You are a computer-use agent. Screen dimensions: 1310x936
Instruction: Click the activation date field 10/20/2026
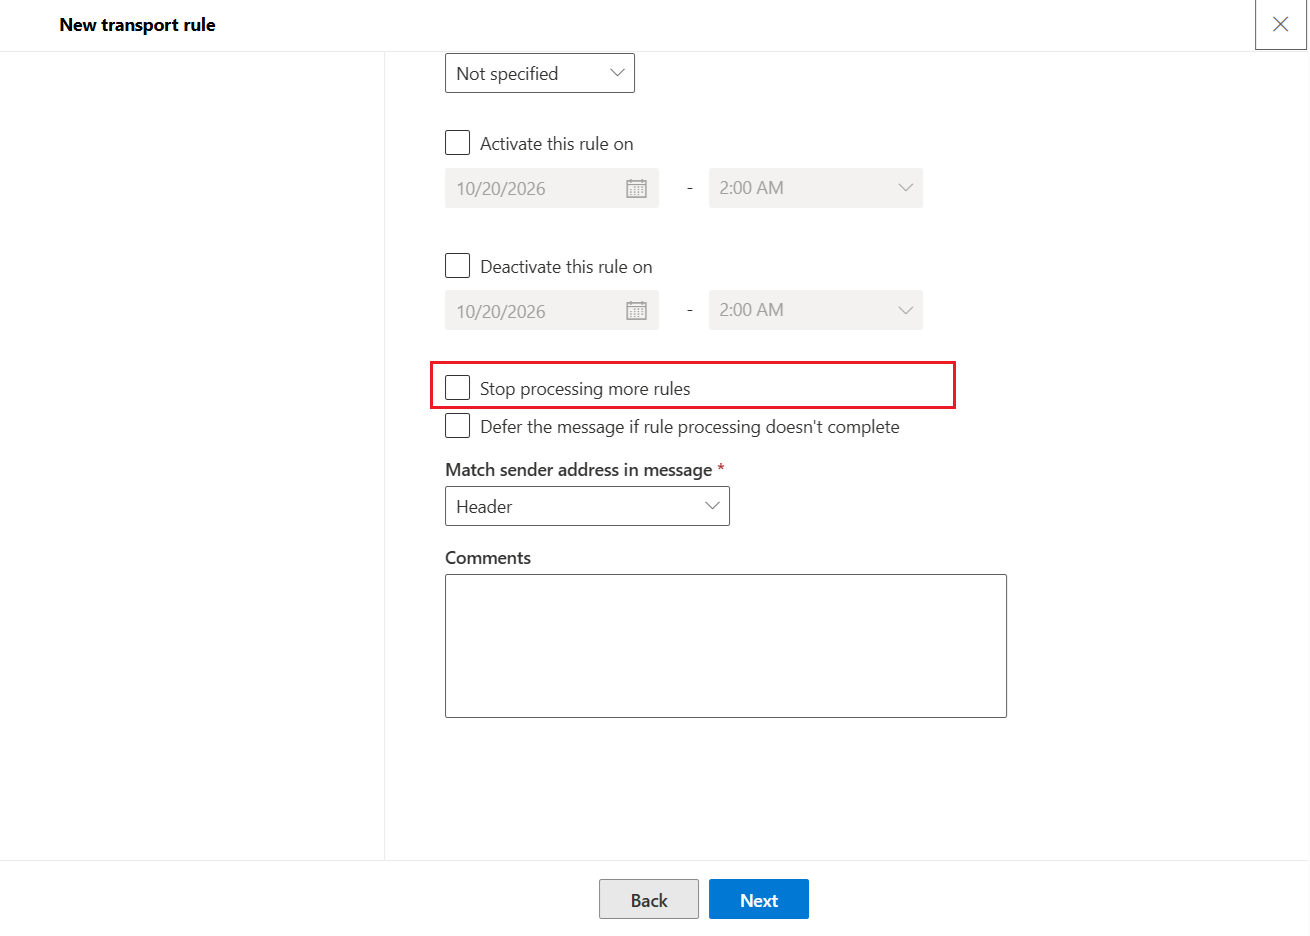point(552,188)
